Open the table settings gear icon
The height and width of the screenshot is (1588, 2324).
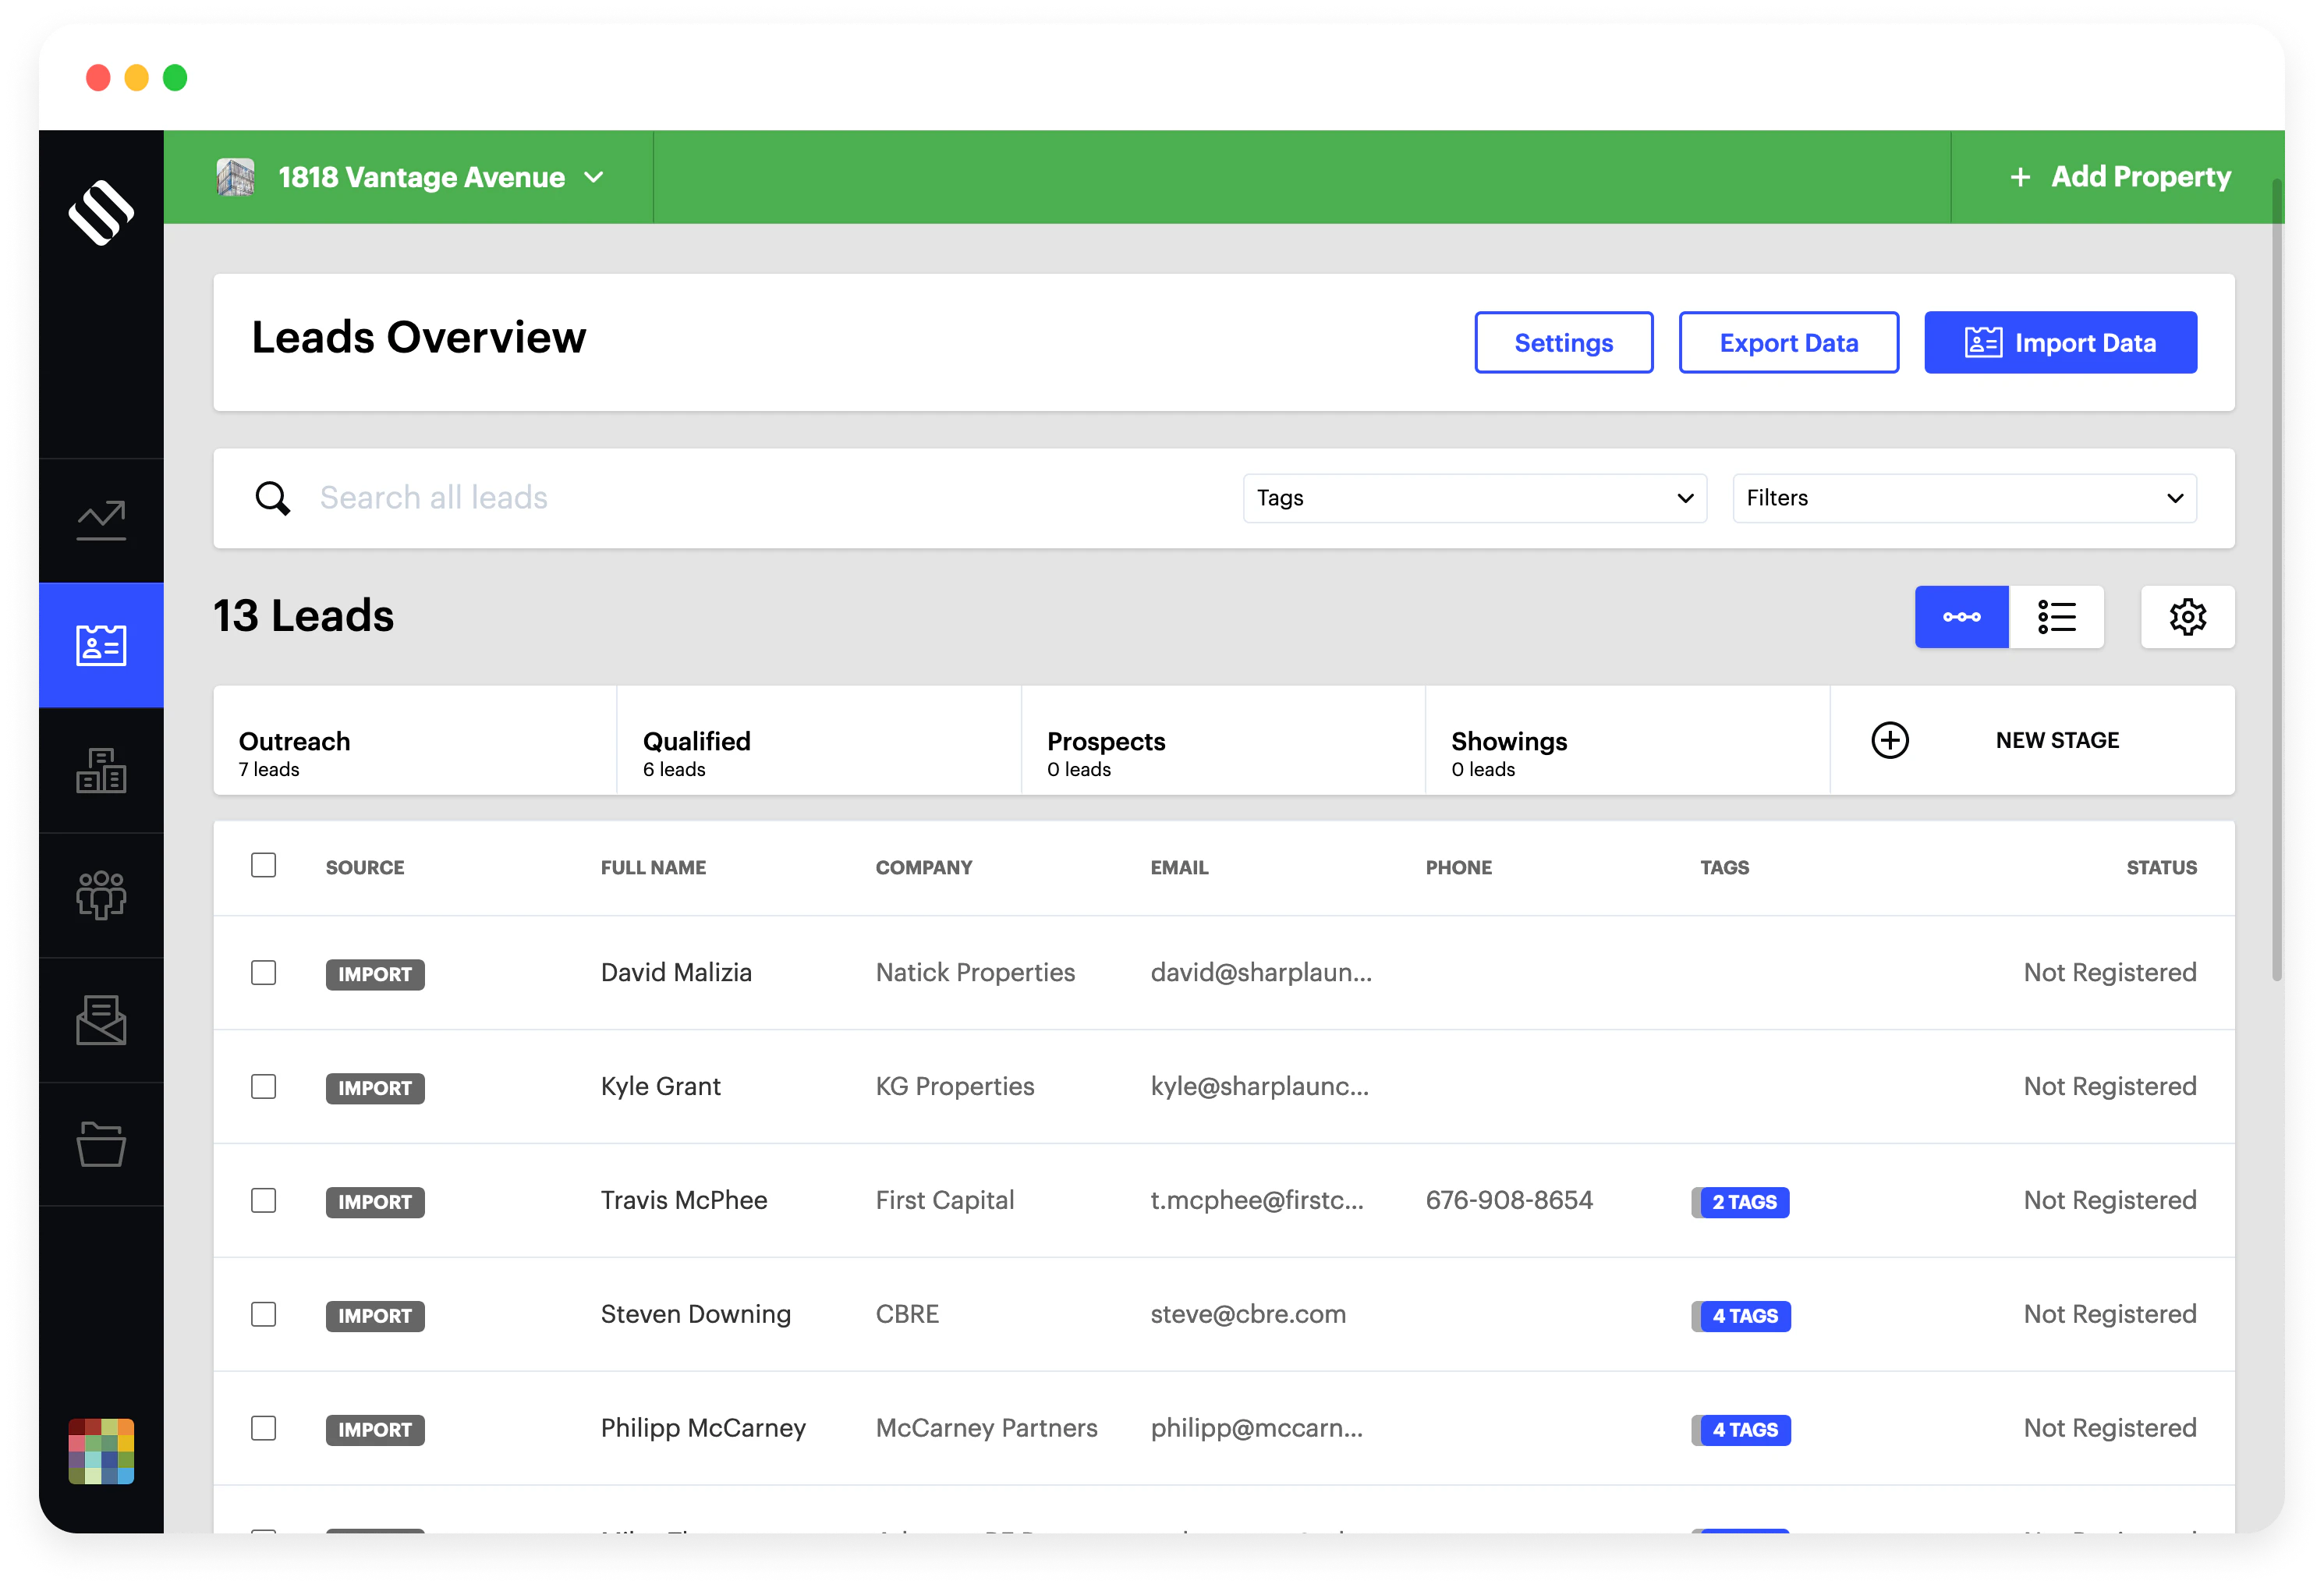click(x=2188, y=617)
